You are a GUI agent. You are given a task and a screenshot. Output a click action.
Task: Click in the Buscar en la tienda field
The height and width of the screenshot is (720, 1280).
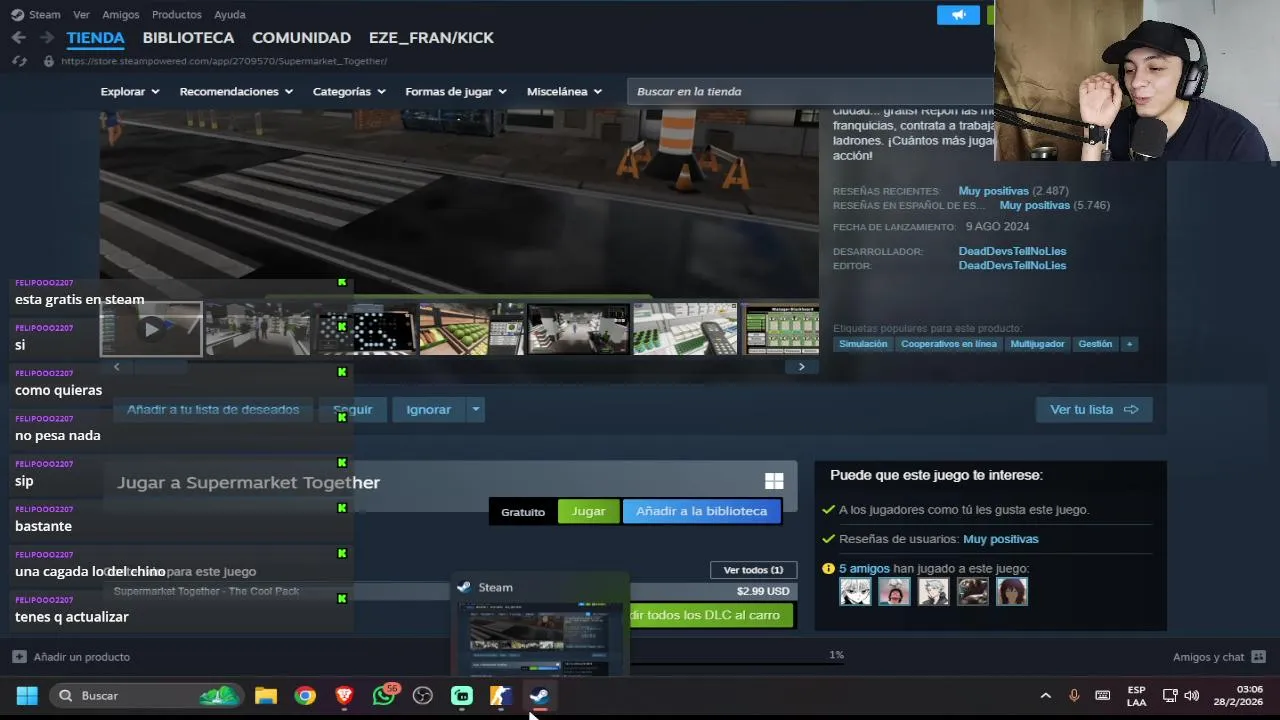click(x=810, y=91)
